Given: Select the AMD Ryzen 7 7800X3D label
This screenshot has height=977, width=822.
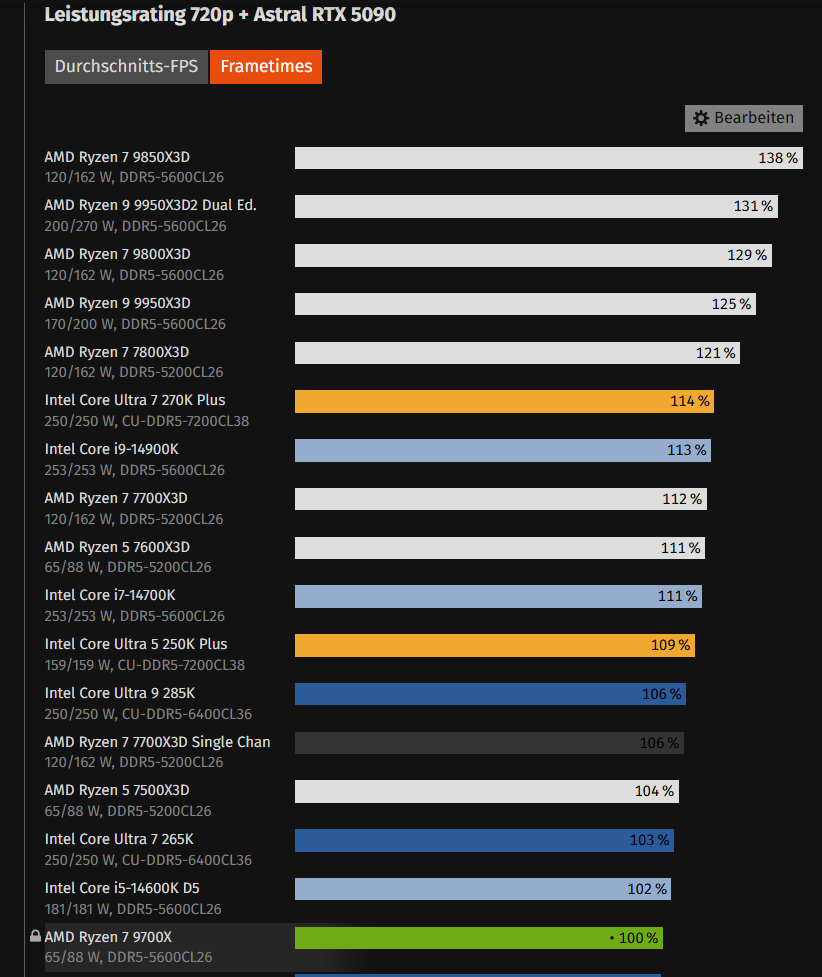Looking at the screenshot, I should click(x=117, y=352).
